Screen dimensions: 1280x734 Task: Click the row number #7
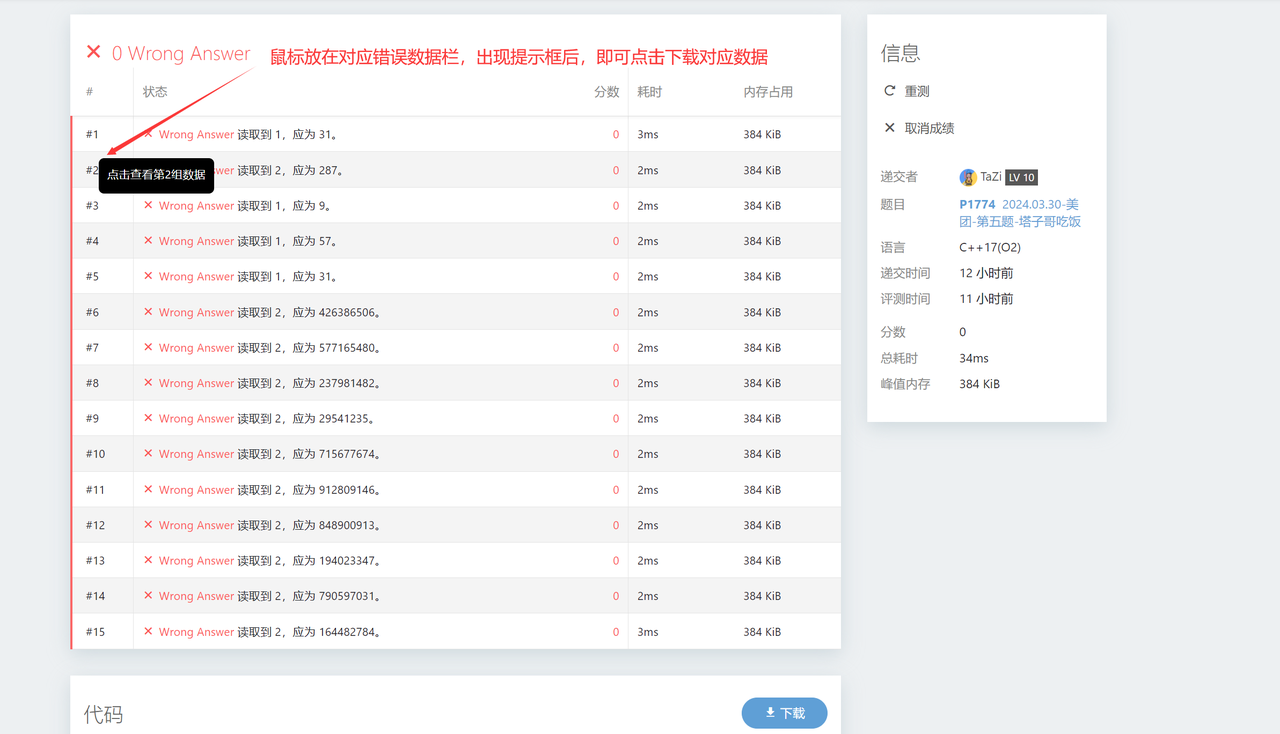pos(92,347)
